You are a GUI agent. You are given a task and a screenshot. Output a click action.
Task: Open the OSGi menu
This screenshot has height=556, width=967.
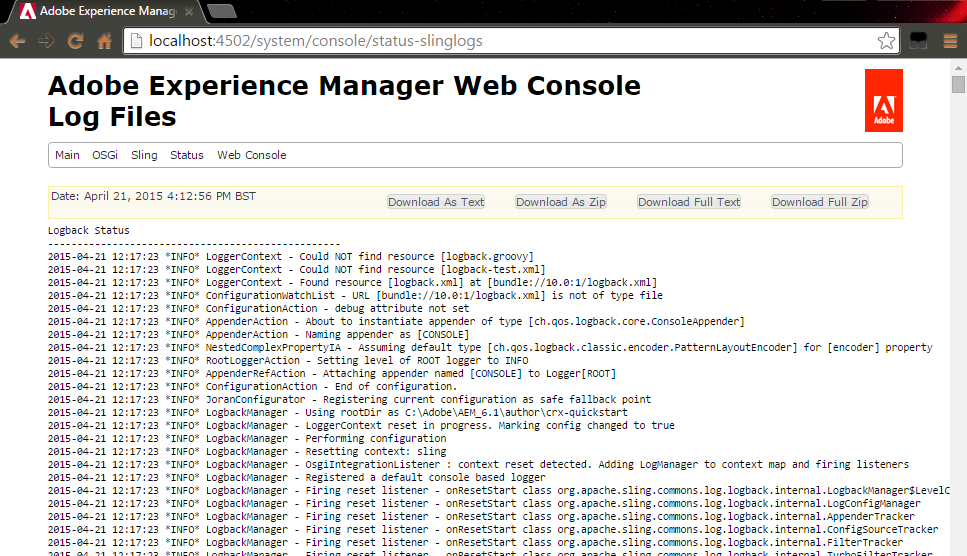point(105,155)
